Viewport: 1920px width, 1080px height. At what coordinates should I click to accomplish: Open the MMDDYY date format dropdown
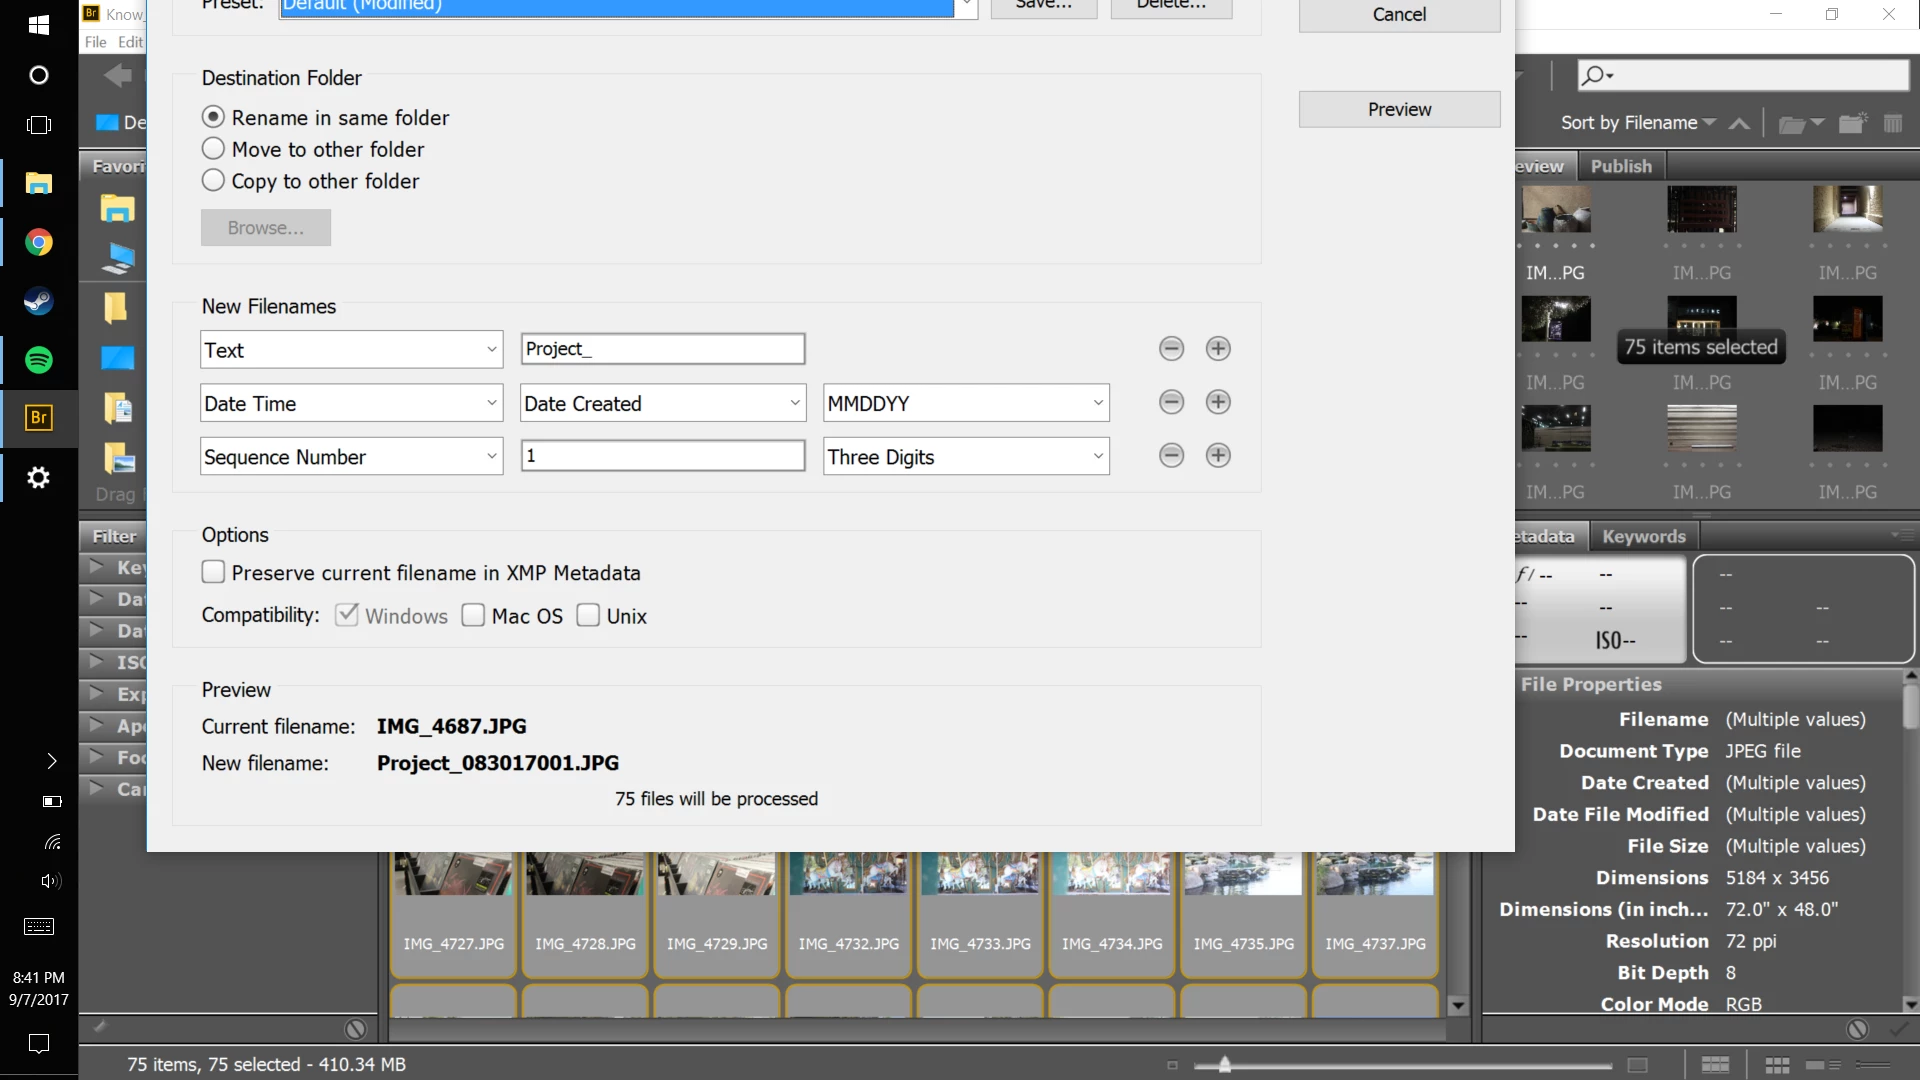click(x=965, y=403)
